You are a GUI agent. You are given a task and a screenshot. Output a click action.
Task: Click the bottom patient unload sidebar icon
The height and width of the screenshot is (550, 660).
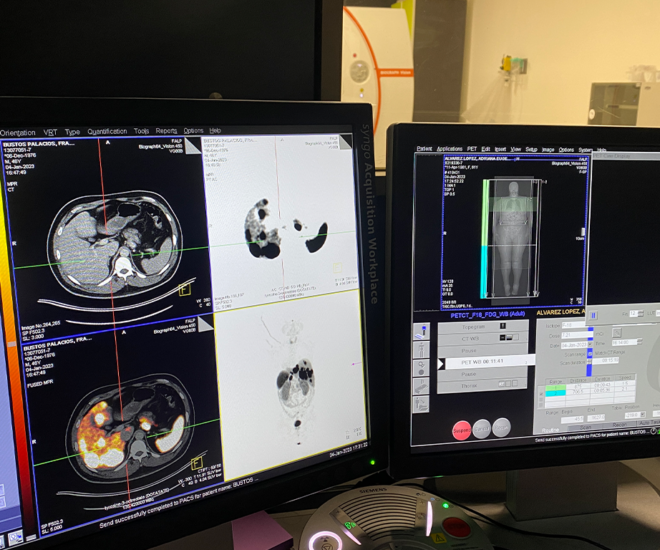(421, 404)
